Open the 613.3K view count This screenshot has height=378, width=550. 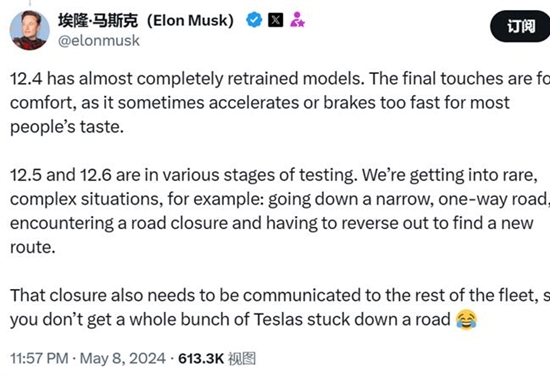click(201, 358)
